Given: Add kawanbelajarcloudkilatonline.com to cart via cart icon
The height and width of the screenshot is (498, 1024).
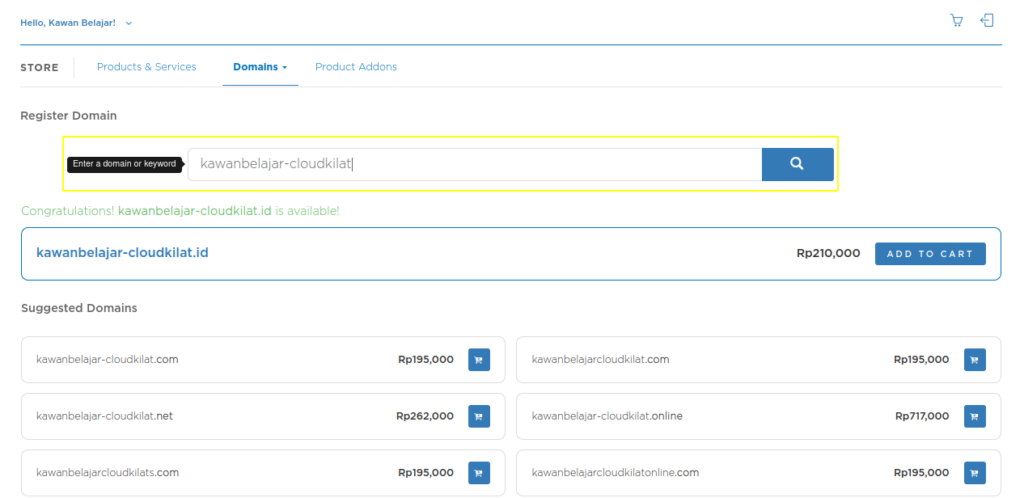Looking at the screenshot, I should pos(974,473).
